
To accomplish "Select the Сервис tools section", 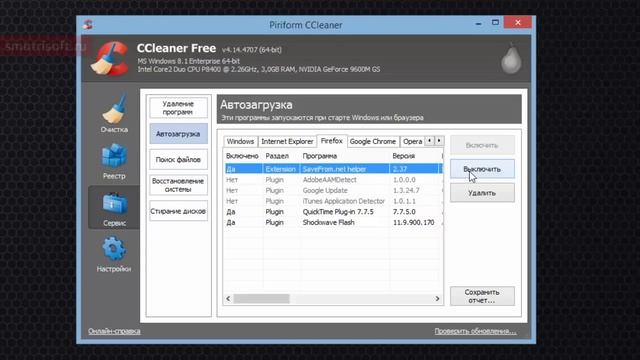I will 114,208.
